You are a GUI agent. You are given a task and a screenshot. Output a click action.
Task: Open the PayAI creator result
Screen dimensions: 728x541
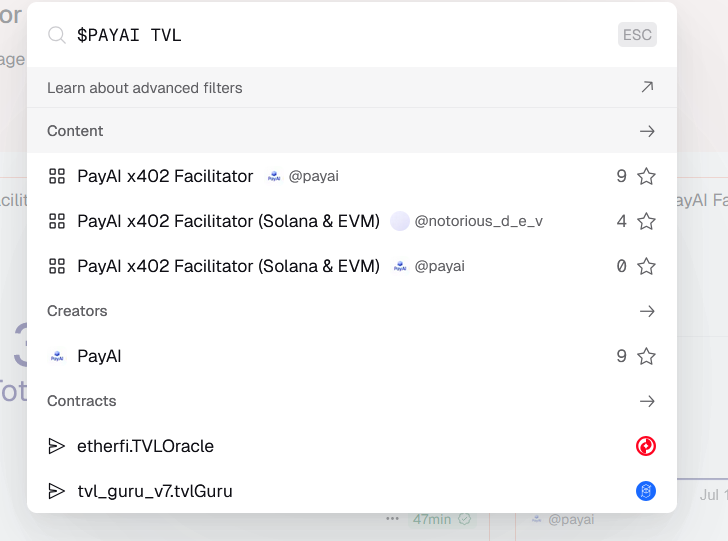tap(352, 356)
